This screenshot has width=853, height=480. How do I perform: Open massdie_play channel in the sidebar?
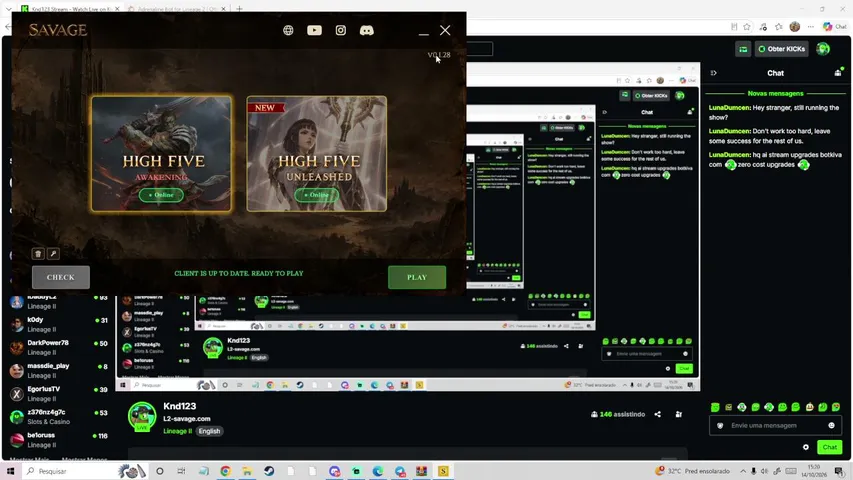pyautogui.click(x=59, y=371)
